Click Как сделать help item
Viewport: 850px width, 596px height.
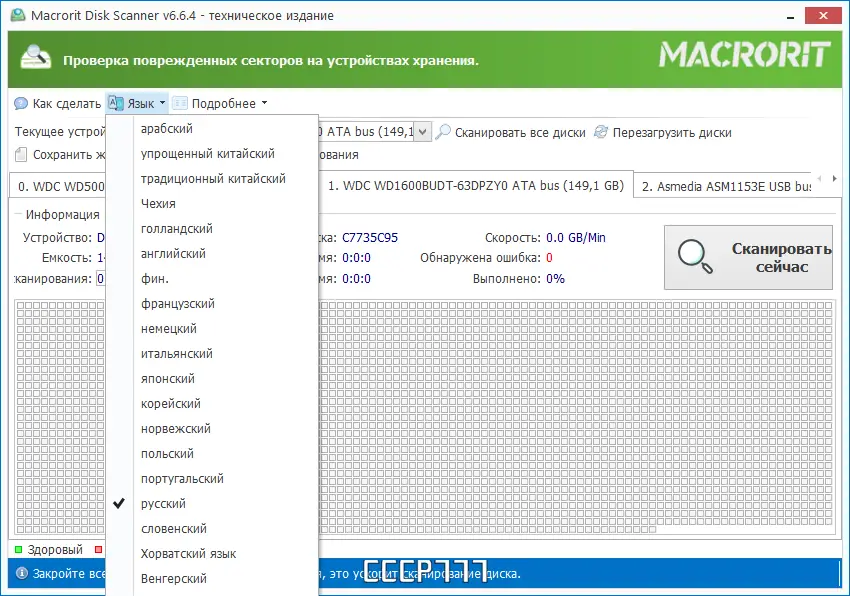58,103
